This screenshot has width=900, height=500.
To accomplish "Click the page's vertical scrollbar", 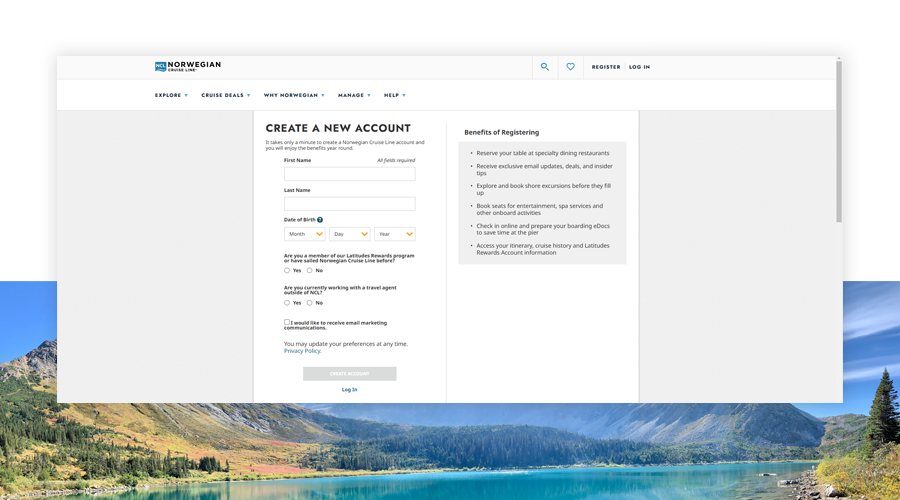I will pos(839,140).
